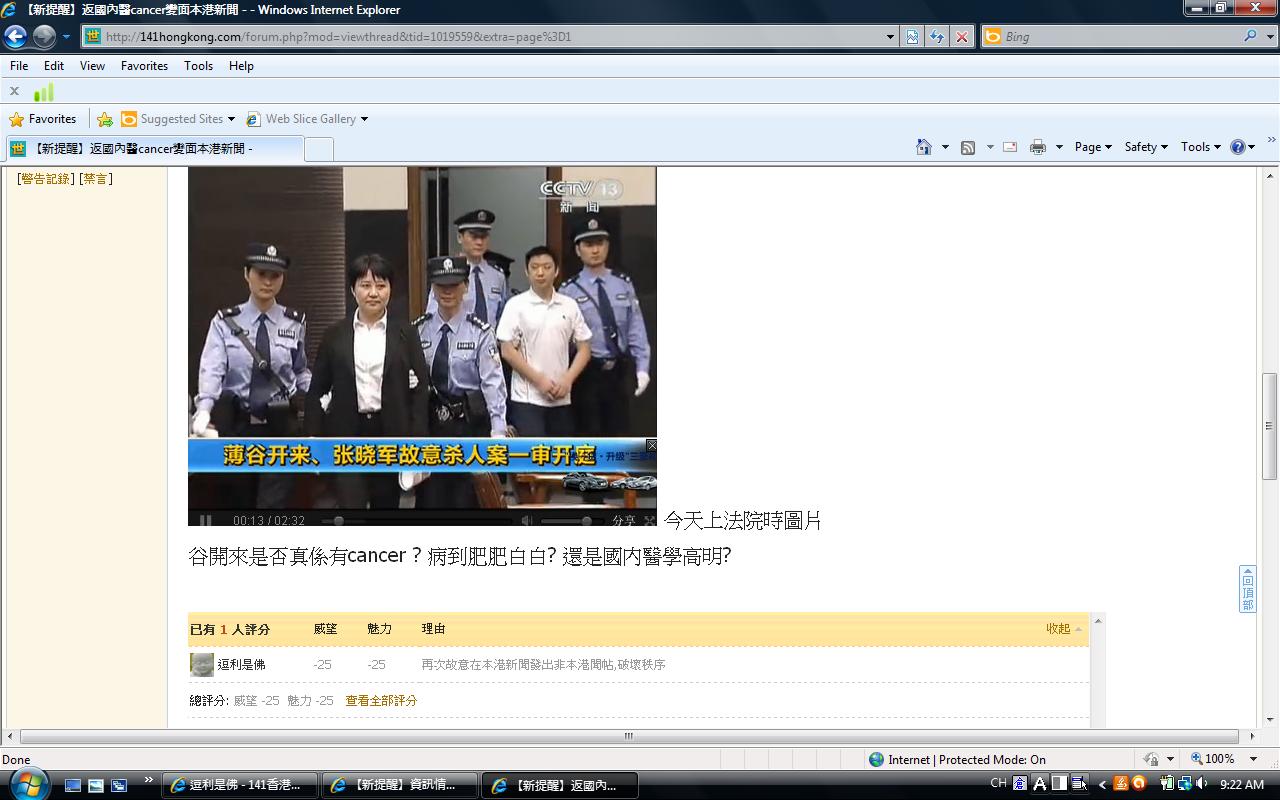
Task: Open the Page menu dropdown
Action: 1092,146
